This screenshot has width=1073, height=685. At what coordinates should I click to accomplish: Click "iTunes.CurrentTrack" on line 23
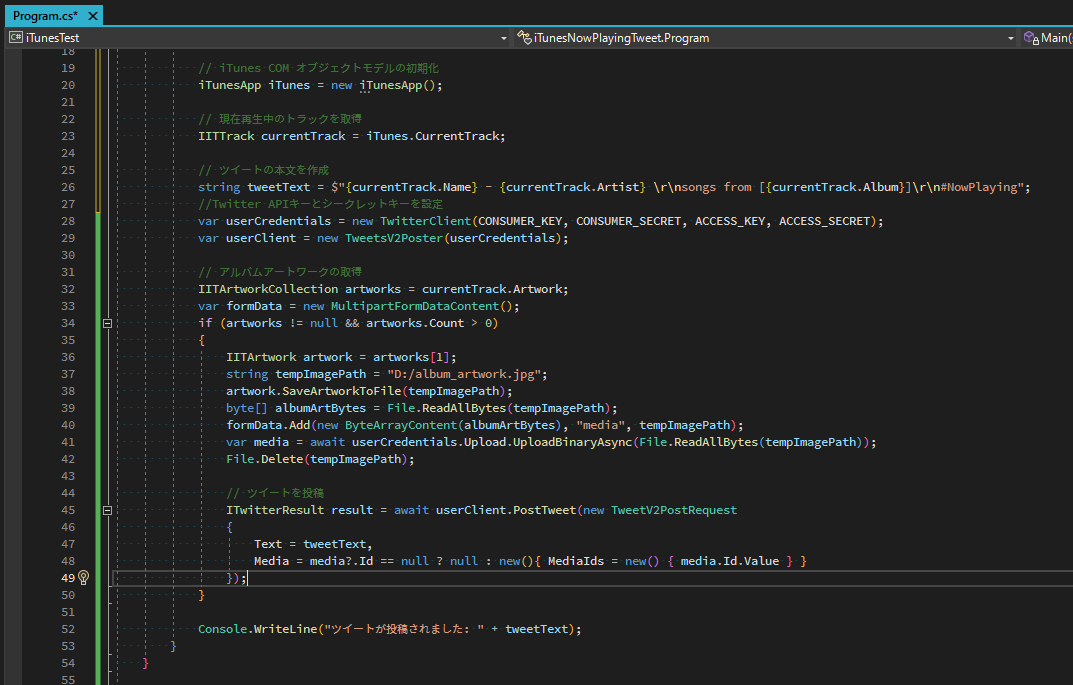click(432, 136)
